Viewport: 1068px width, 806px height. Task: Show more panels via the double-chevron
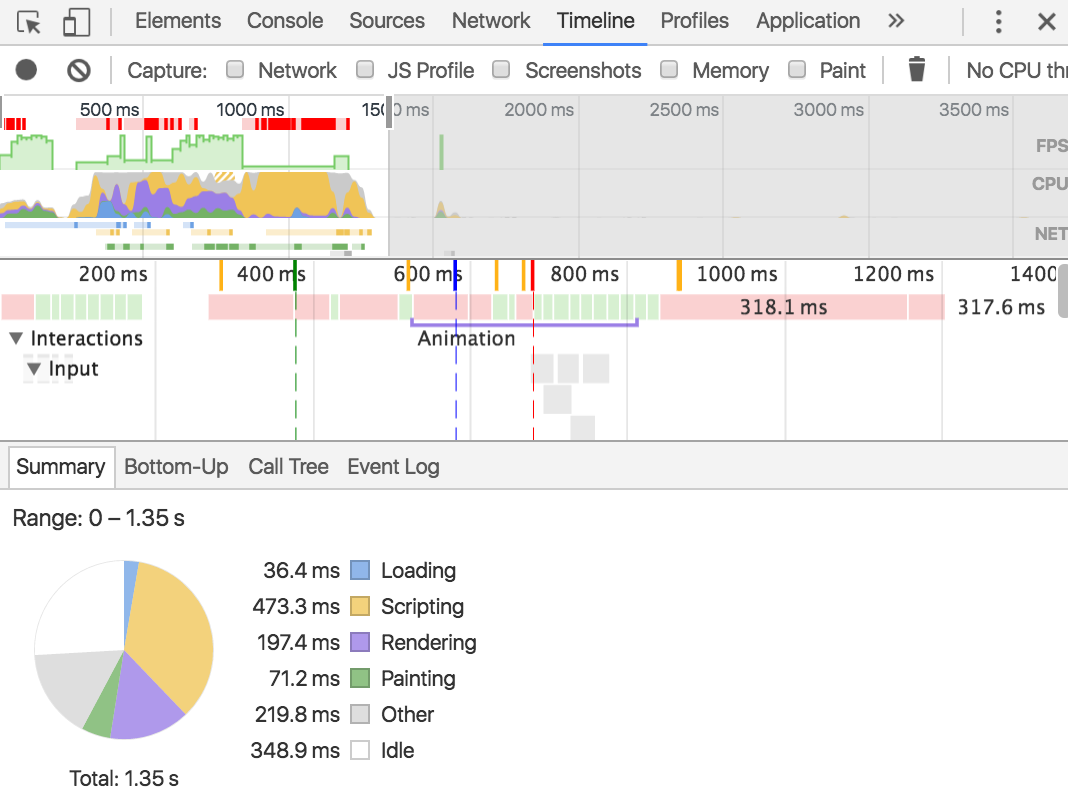[896, 21]
